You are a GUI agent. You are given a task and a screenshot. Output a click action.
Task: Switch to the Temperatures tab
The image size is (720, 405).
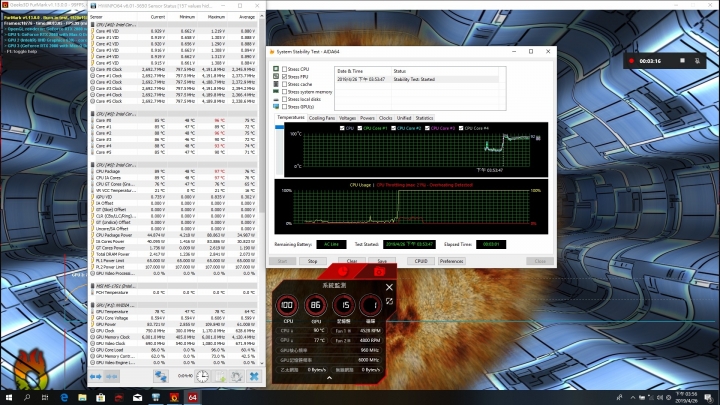coord(291,118)
